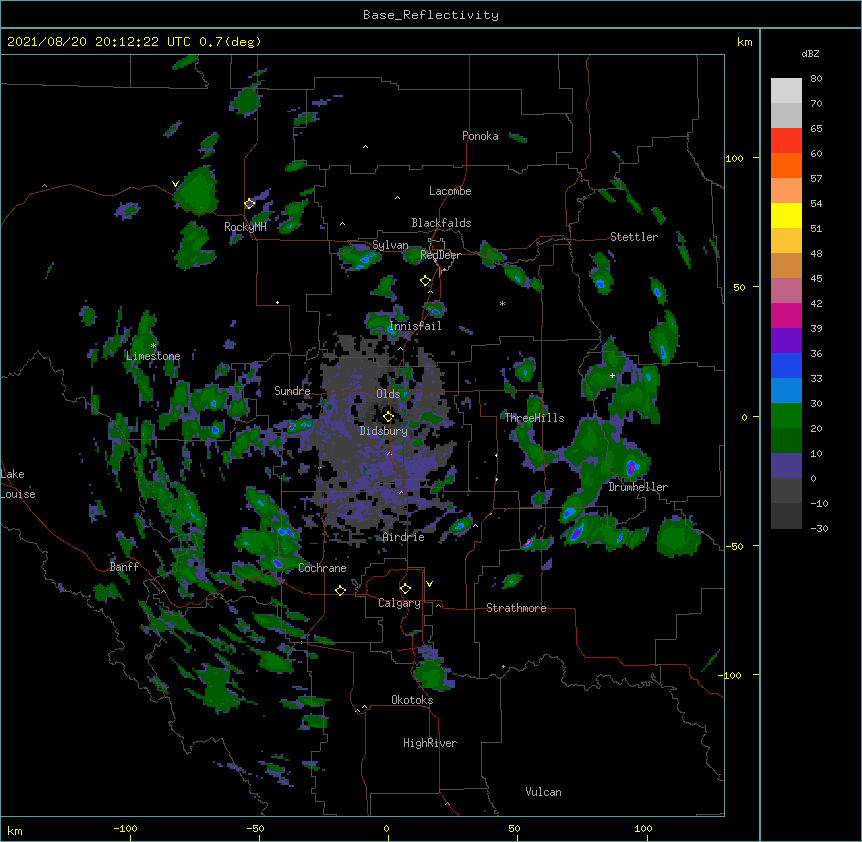The height and width of the screenshot is (842, 862).
Task: Click the yellow marker near Cochrane
Action: 340,590
